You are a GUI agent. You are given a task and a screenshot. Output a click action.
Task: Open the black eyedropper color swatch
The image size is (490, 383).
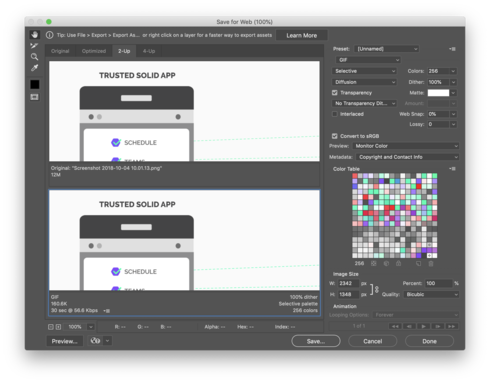tap(35, 84)
